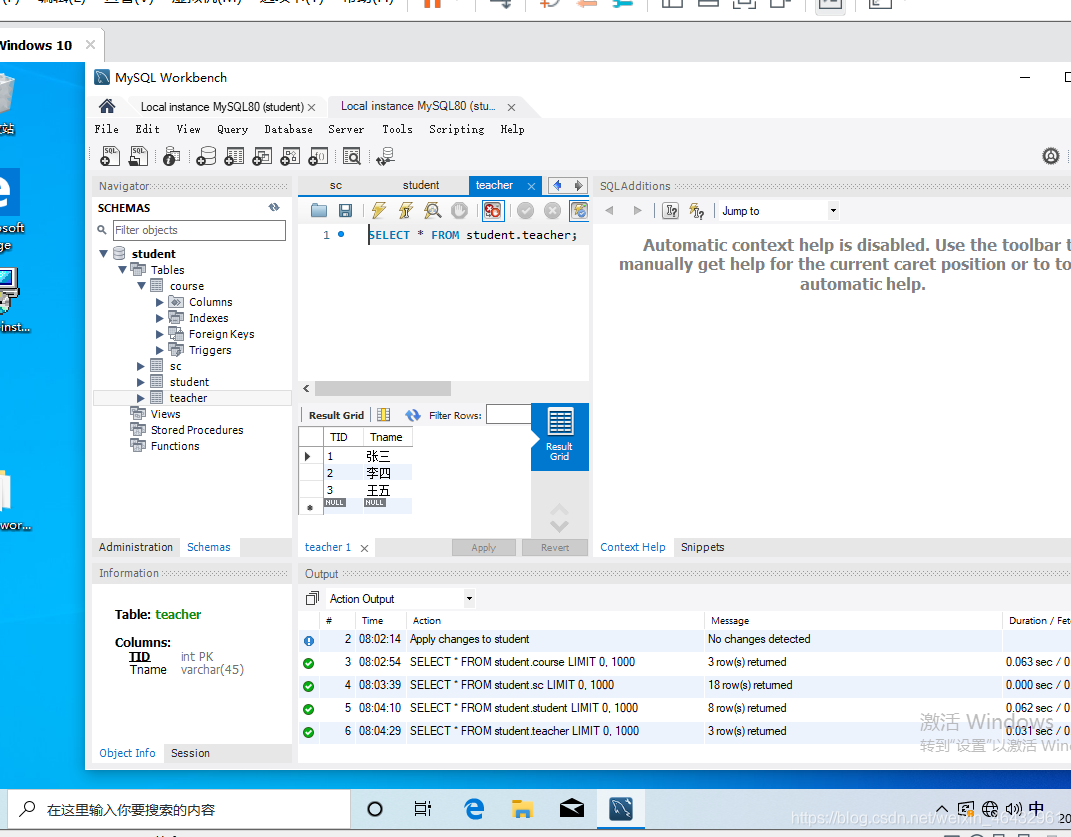
Task: Expand the Indexes node
Action: pyautogui.click(x=160, y=318)
